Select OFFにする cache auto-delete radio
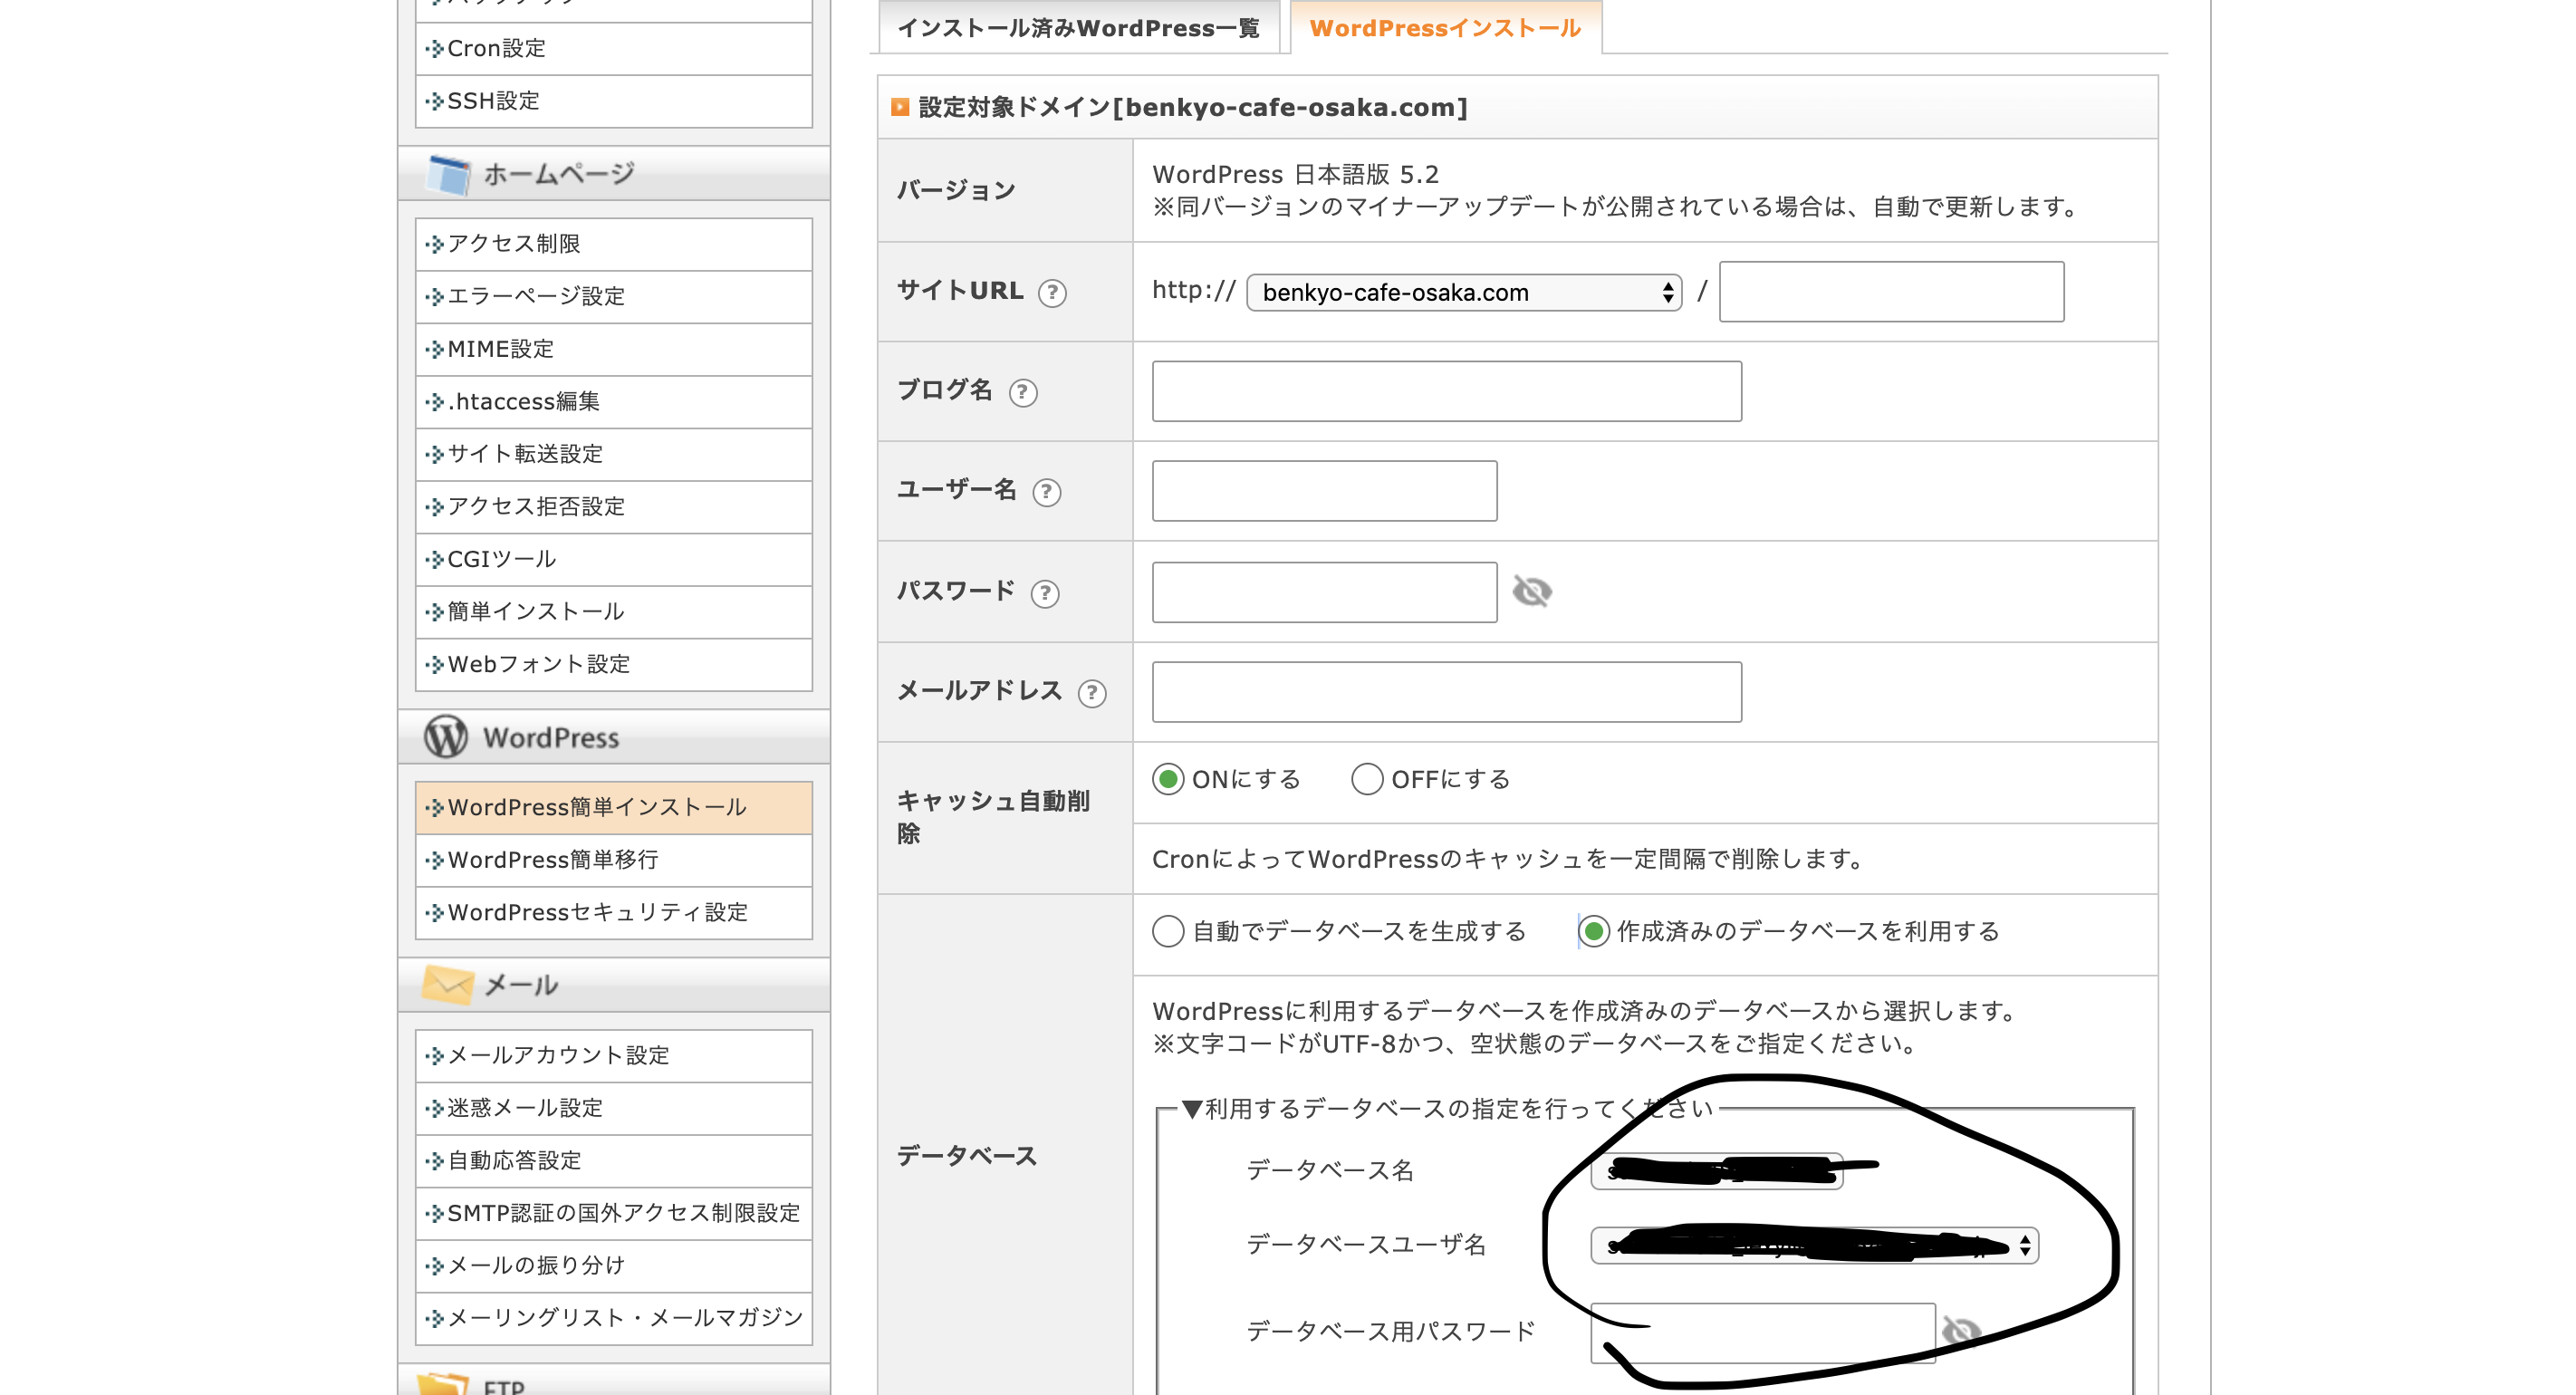The width and height of the screenshot is (2576, 1395). coord(1367,779)
